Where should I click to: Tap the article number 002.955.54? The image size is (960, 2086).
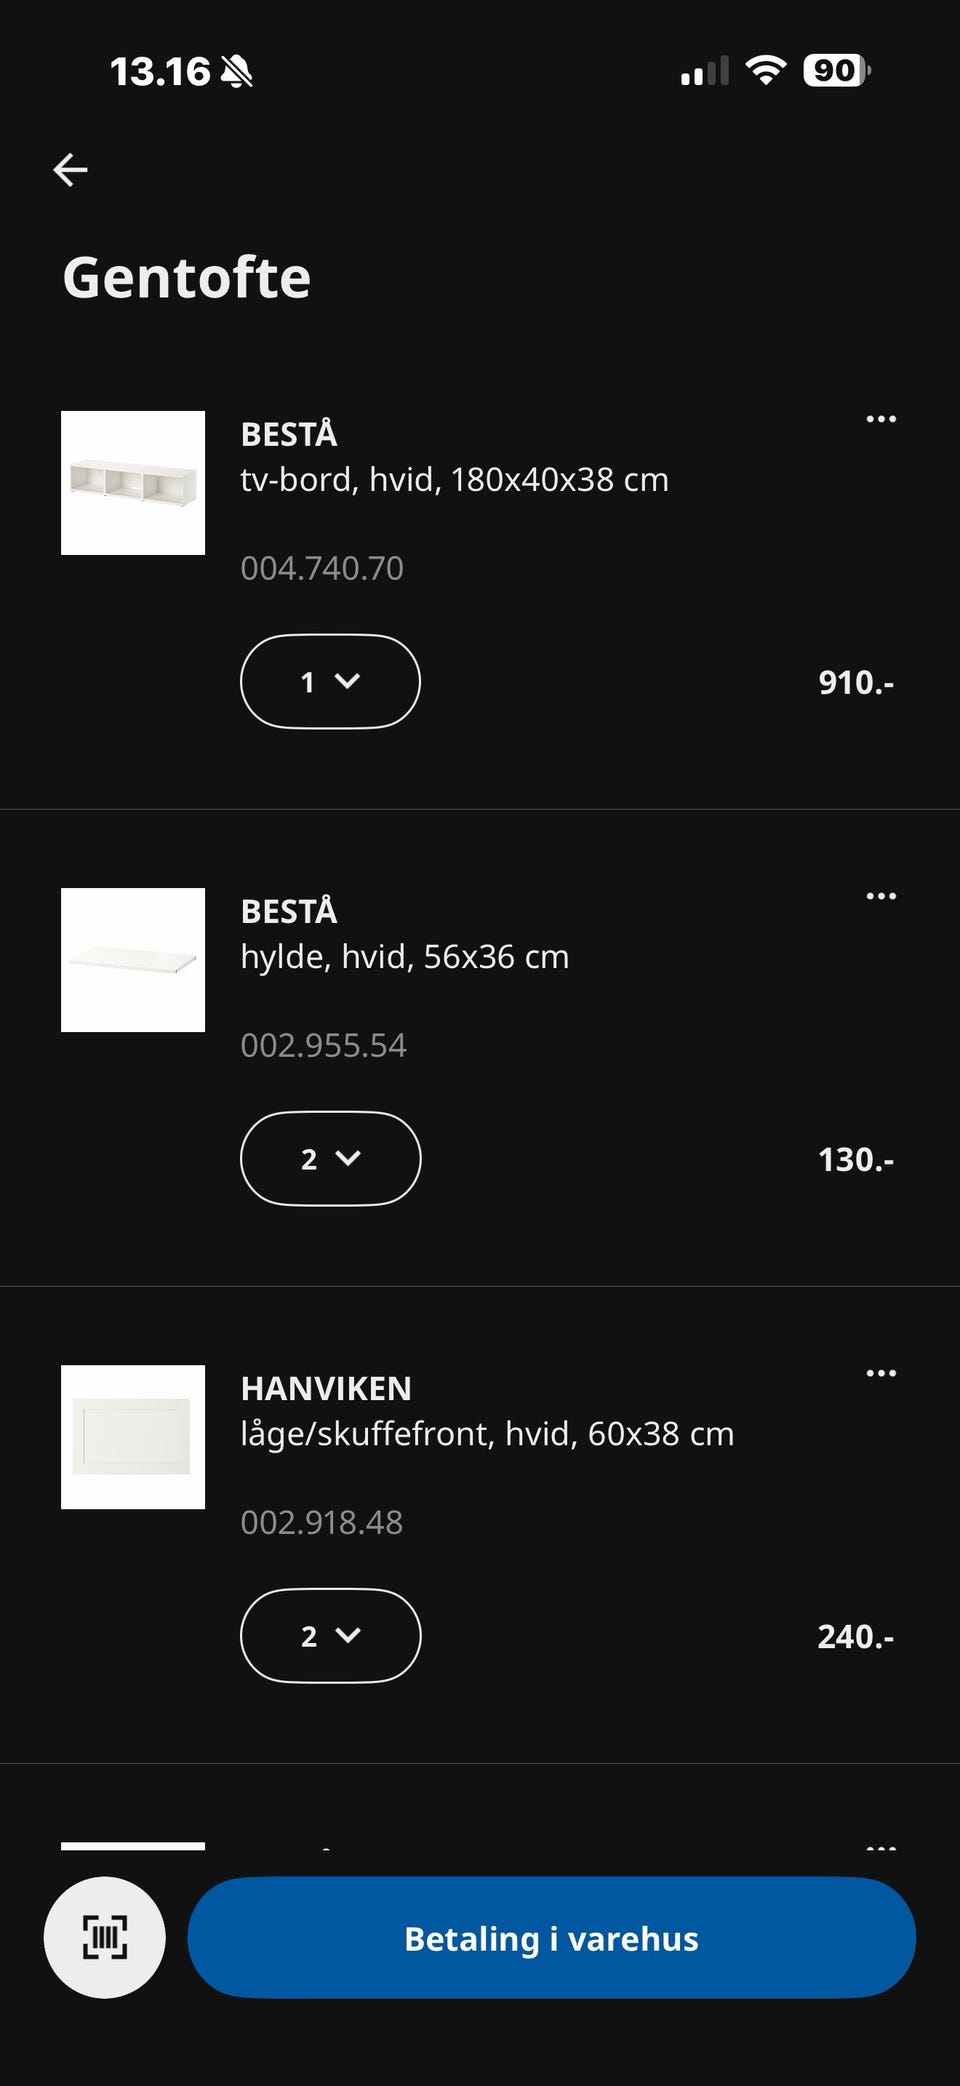323,1045
